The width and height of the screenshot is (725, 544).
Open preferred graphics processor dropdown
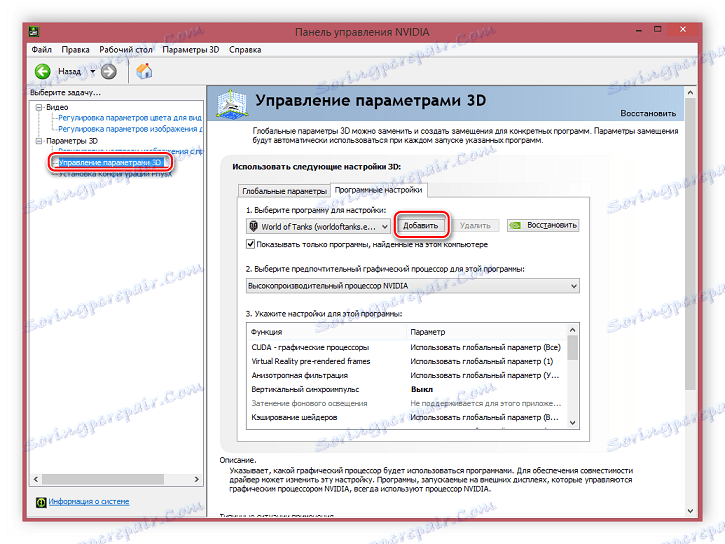click(412, 286)
